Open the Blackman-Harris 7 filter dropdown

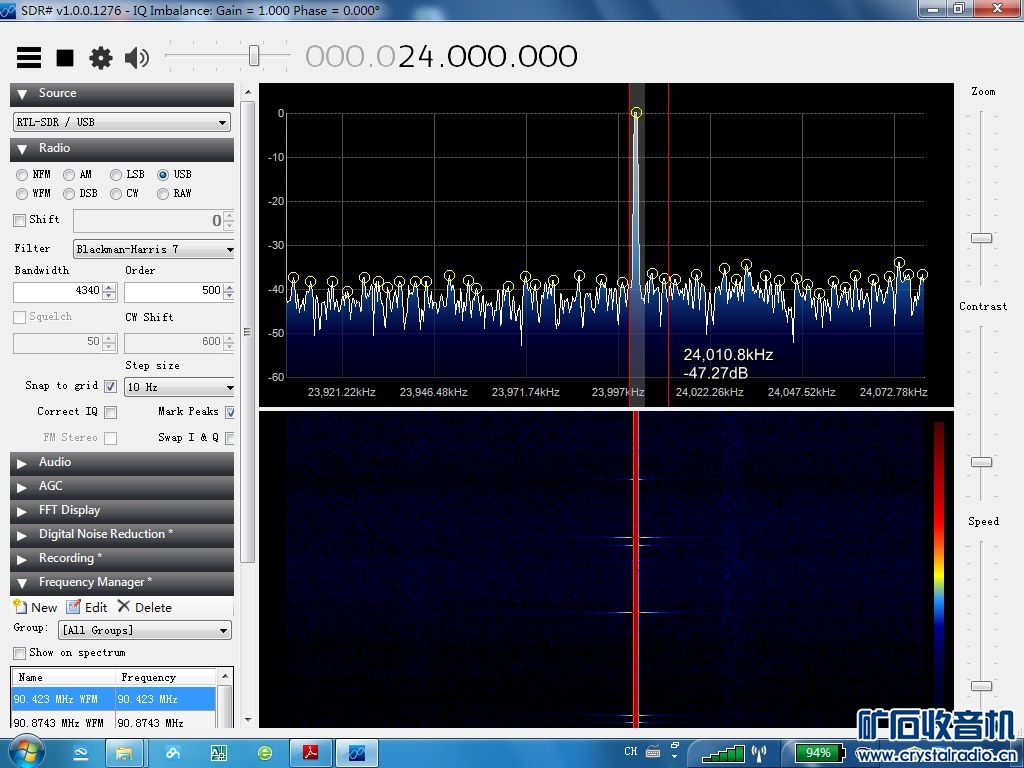pos(154,249)
